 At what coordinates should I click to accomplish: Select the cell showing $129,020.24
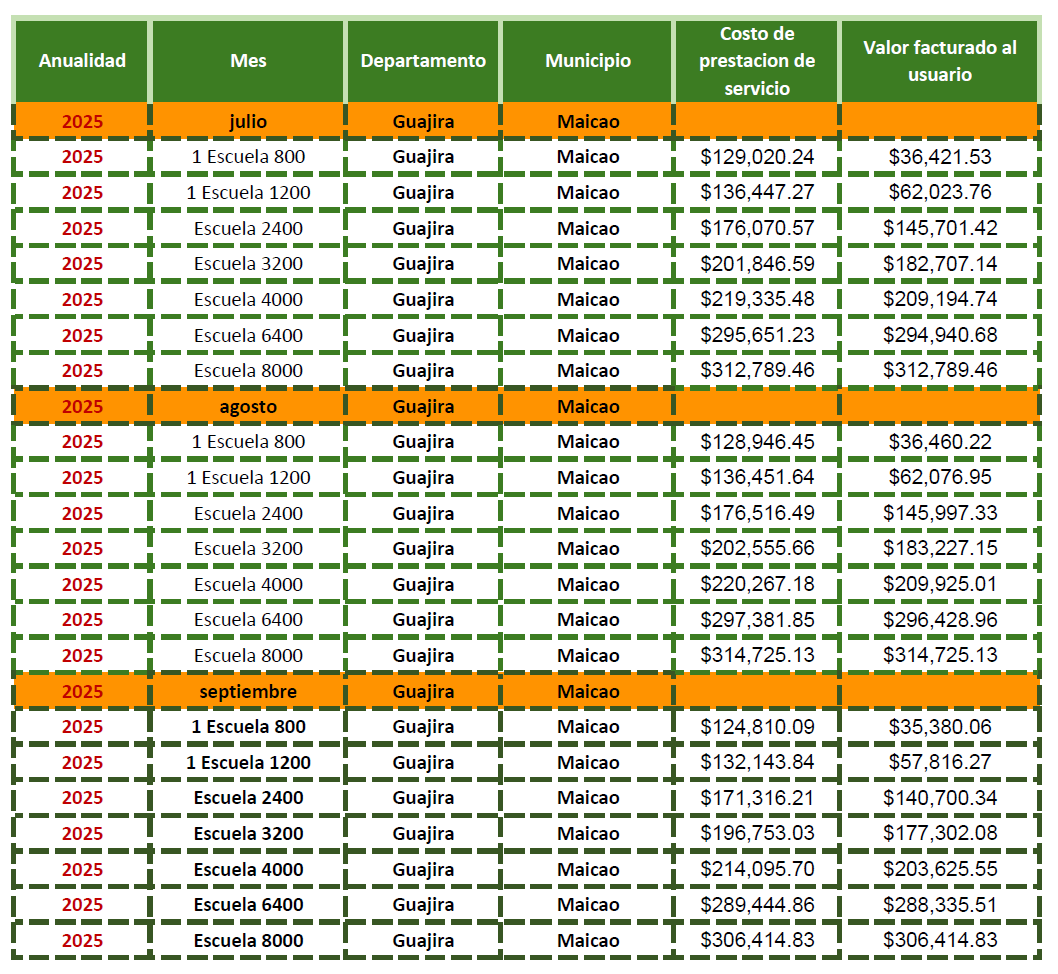[757, 157]
